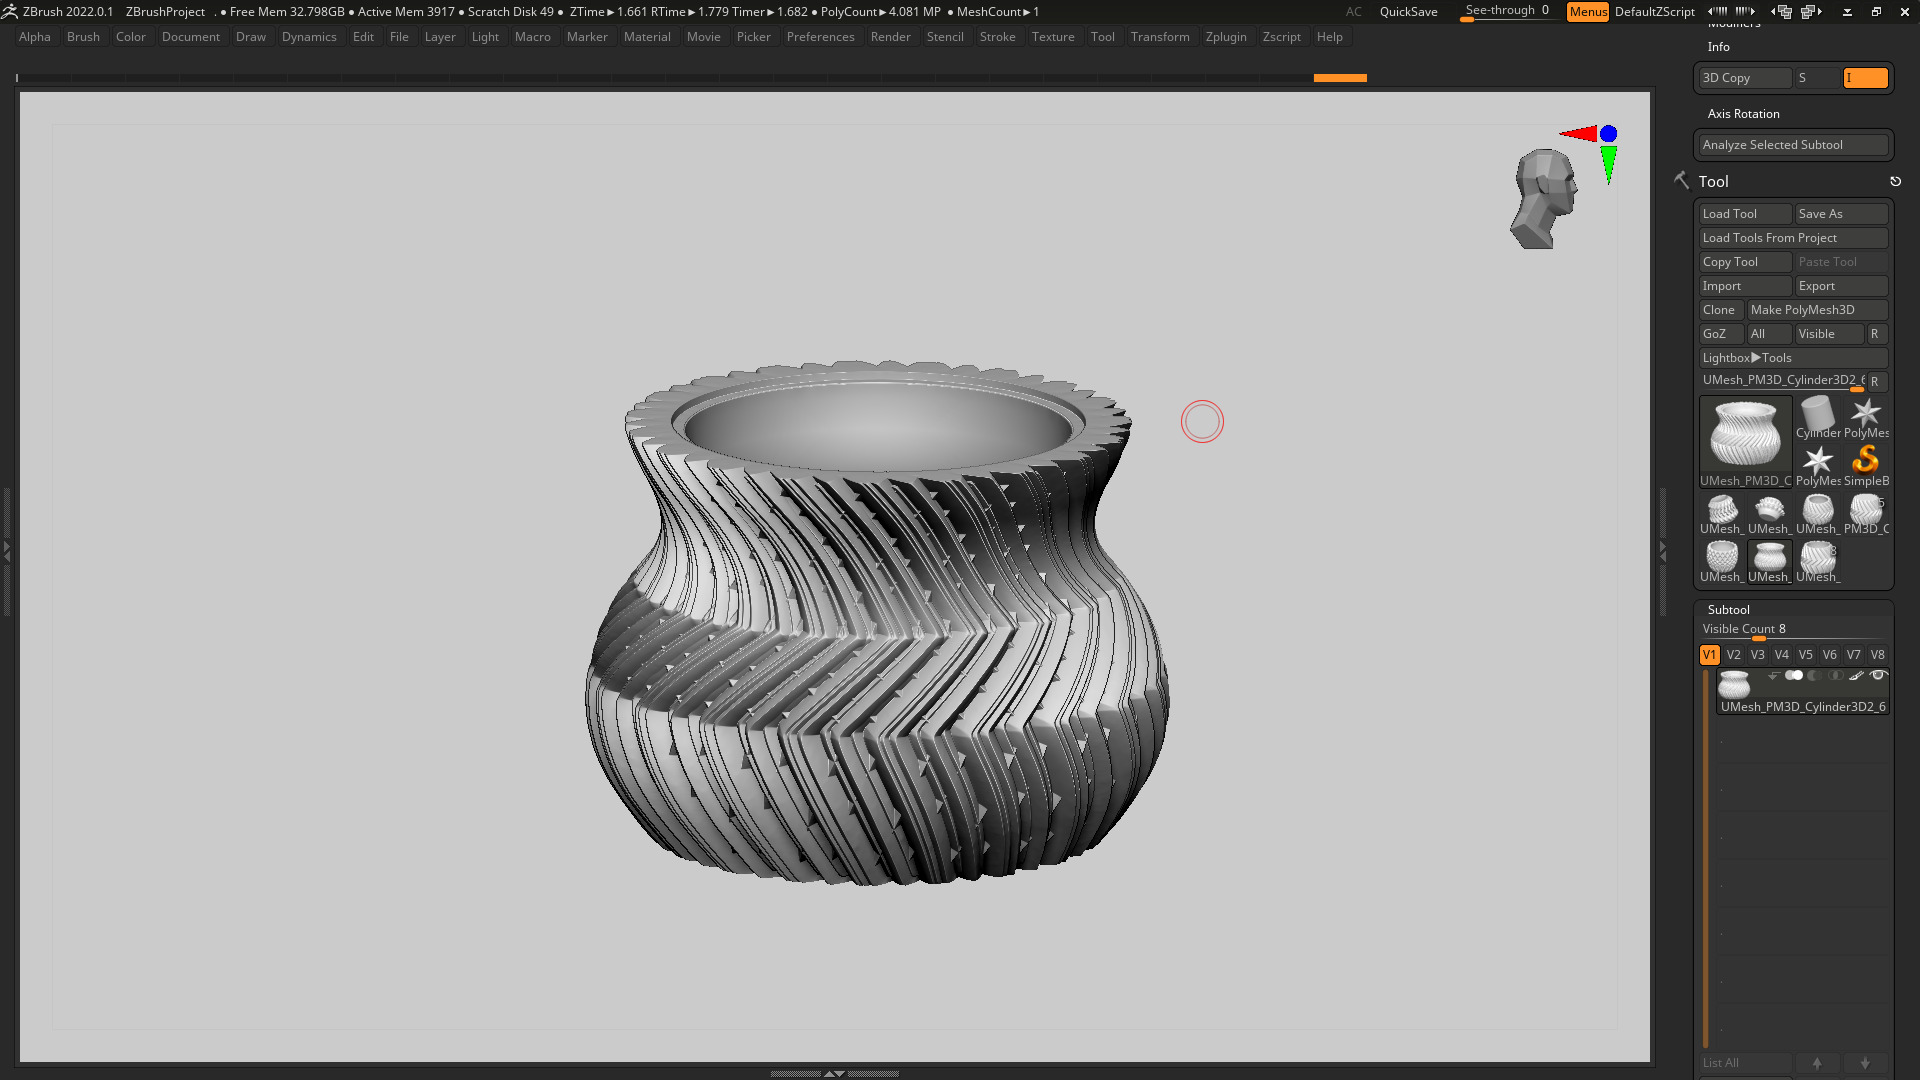Select the UMesh tool numbered 8
The height and width of the screenshot is (1080, 1920).
(1818, 561)
